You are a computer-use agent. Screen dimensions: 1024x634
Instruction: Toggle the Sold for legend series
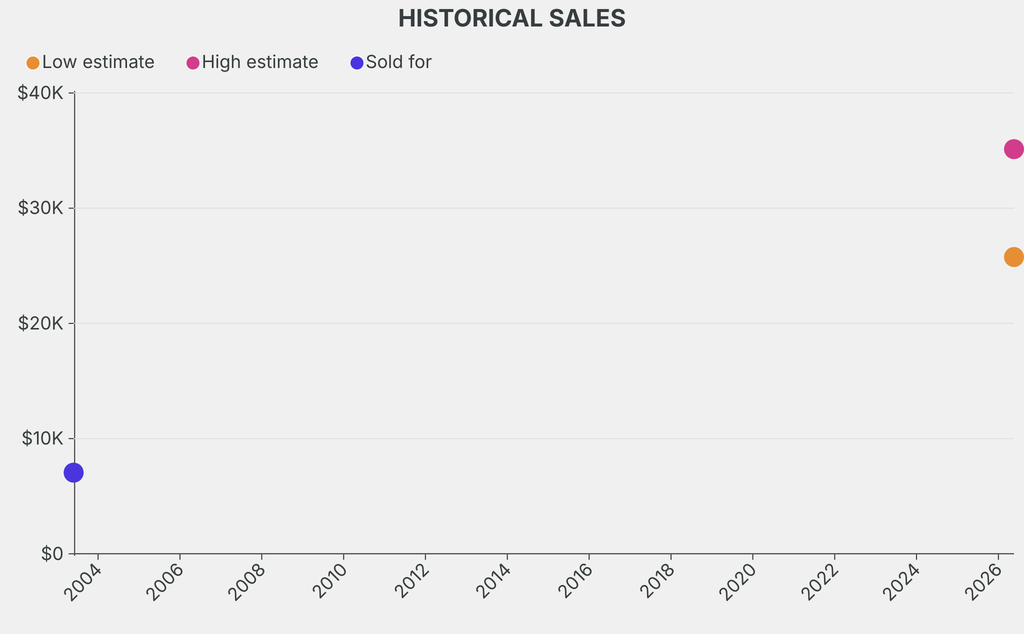(x=391, y=62)
